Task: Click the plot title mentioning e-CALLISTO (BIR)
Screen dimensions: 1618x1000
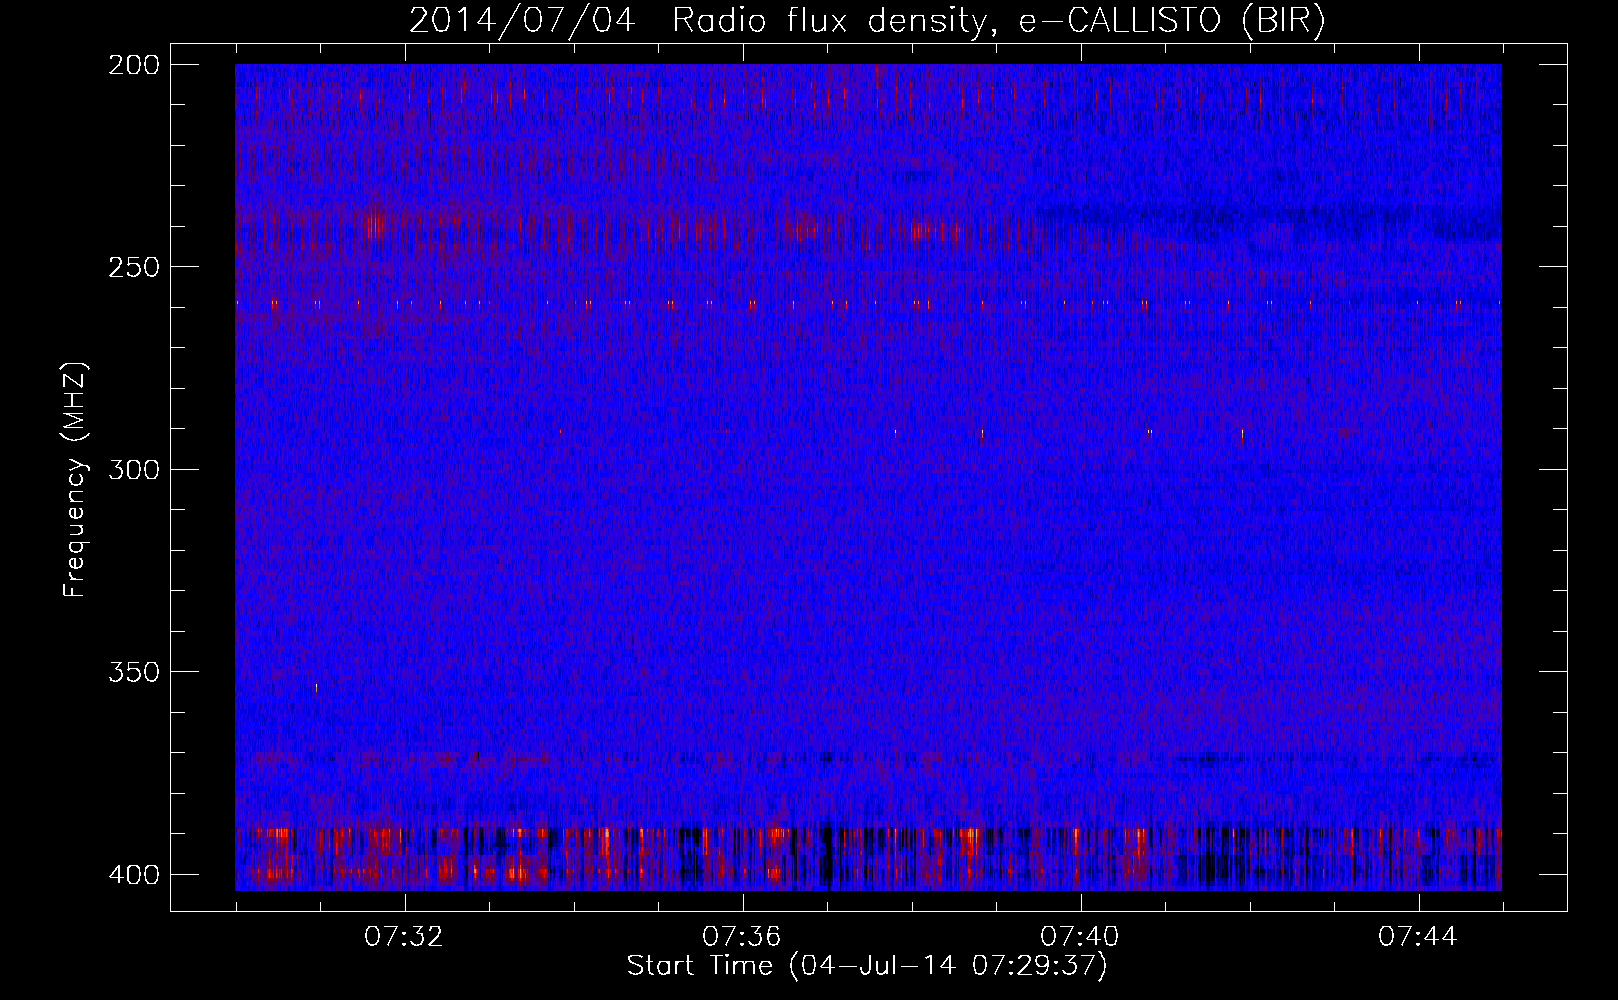Action: 867,20
